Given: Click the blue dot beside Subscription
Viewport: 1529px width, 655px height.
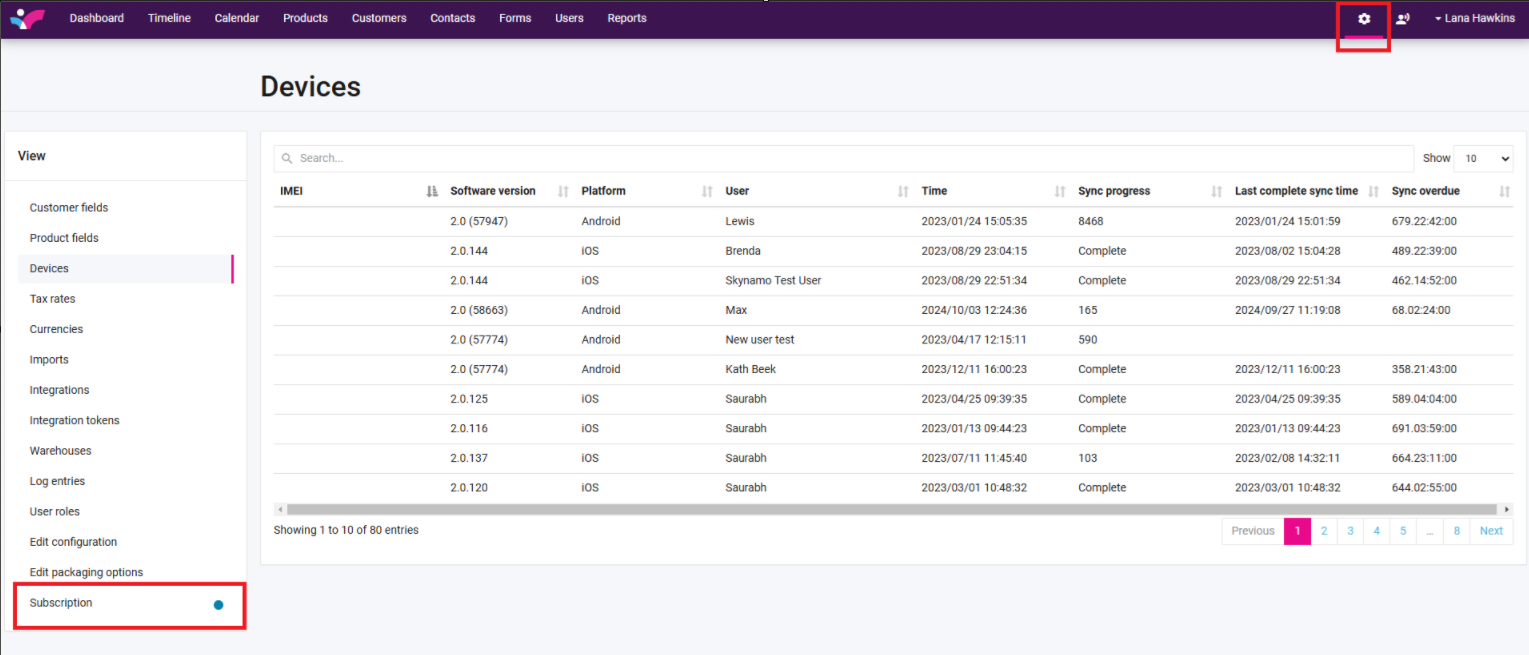Looking at the screenshot, I should [218, 604].
